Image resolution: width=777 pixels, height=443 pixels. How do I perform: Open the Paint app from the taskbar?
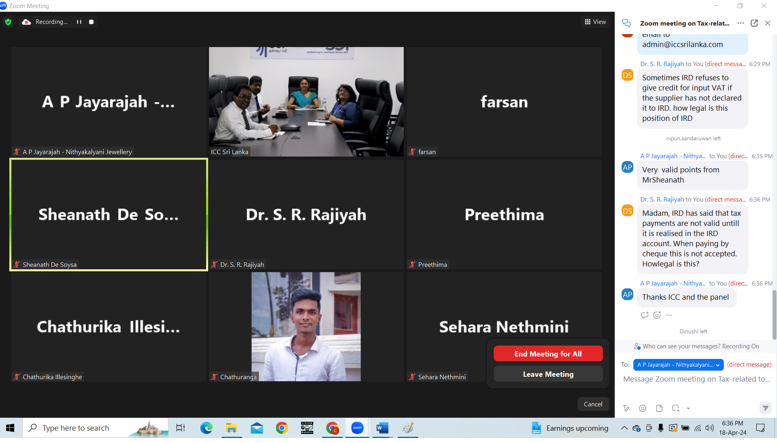(x=408, y=428)
